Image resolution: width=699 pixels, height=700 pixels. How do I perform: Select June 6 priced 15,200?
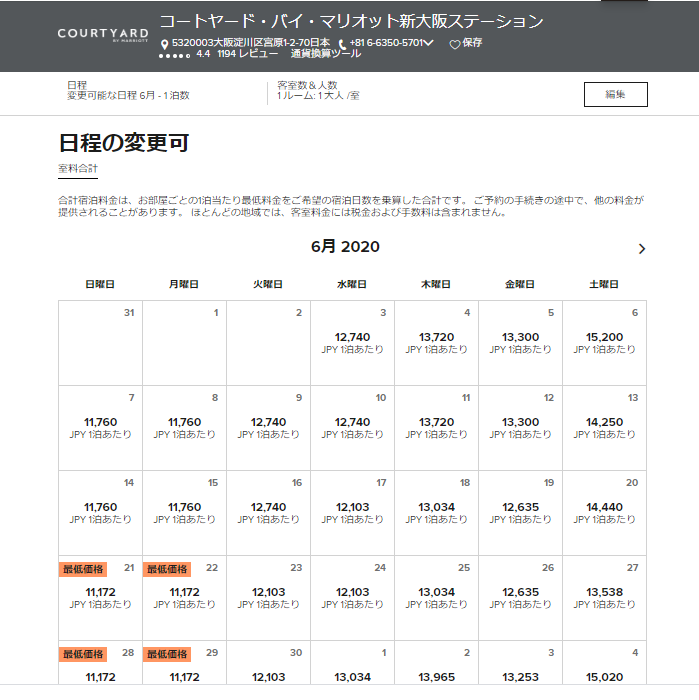(604, 343)
